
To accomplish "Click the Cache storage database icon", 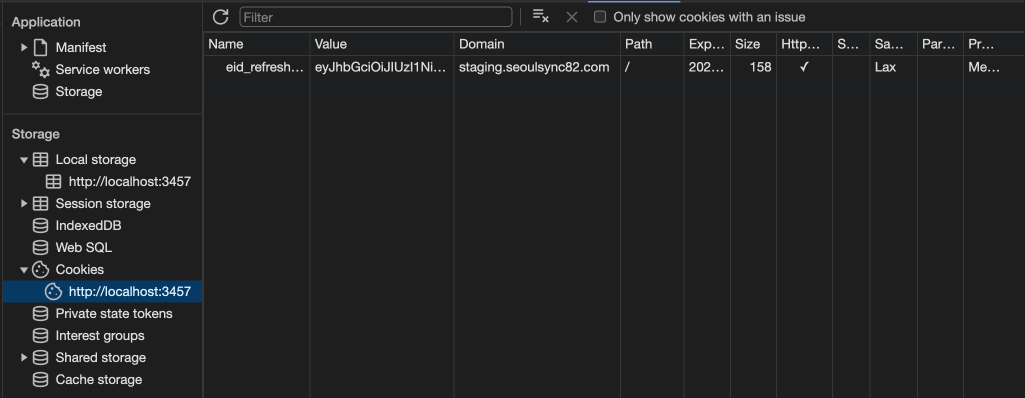I will (41, 380).
